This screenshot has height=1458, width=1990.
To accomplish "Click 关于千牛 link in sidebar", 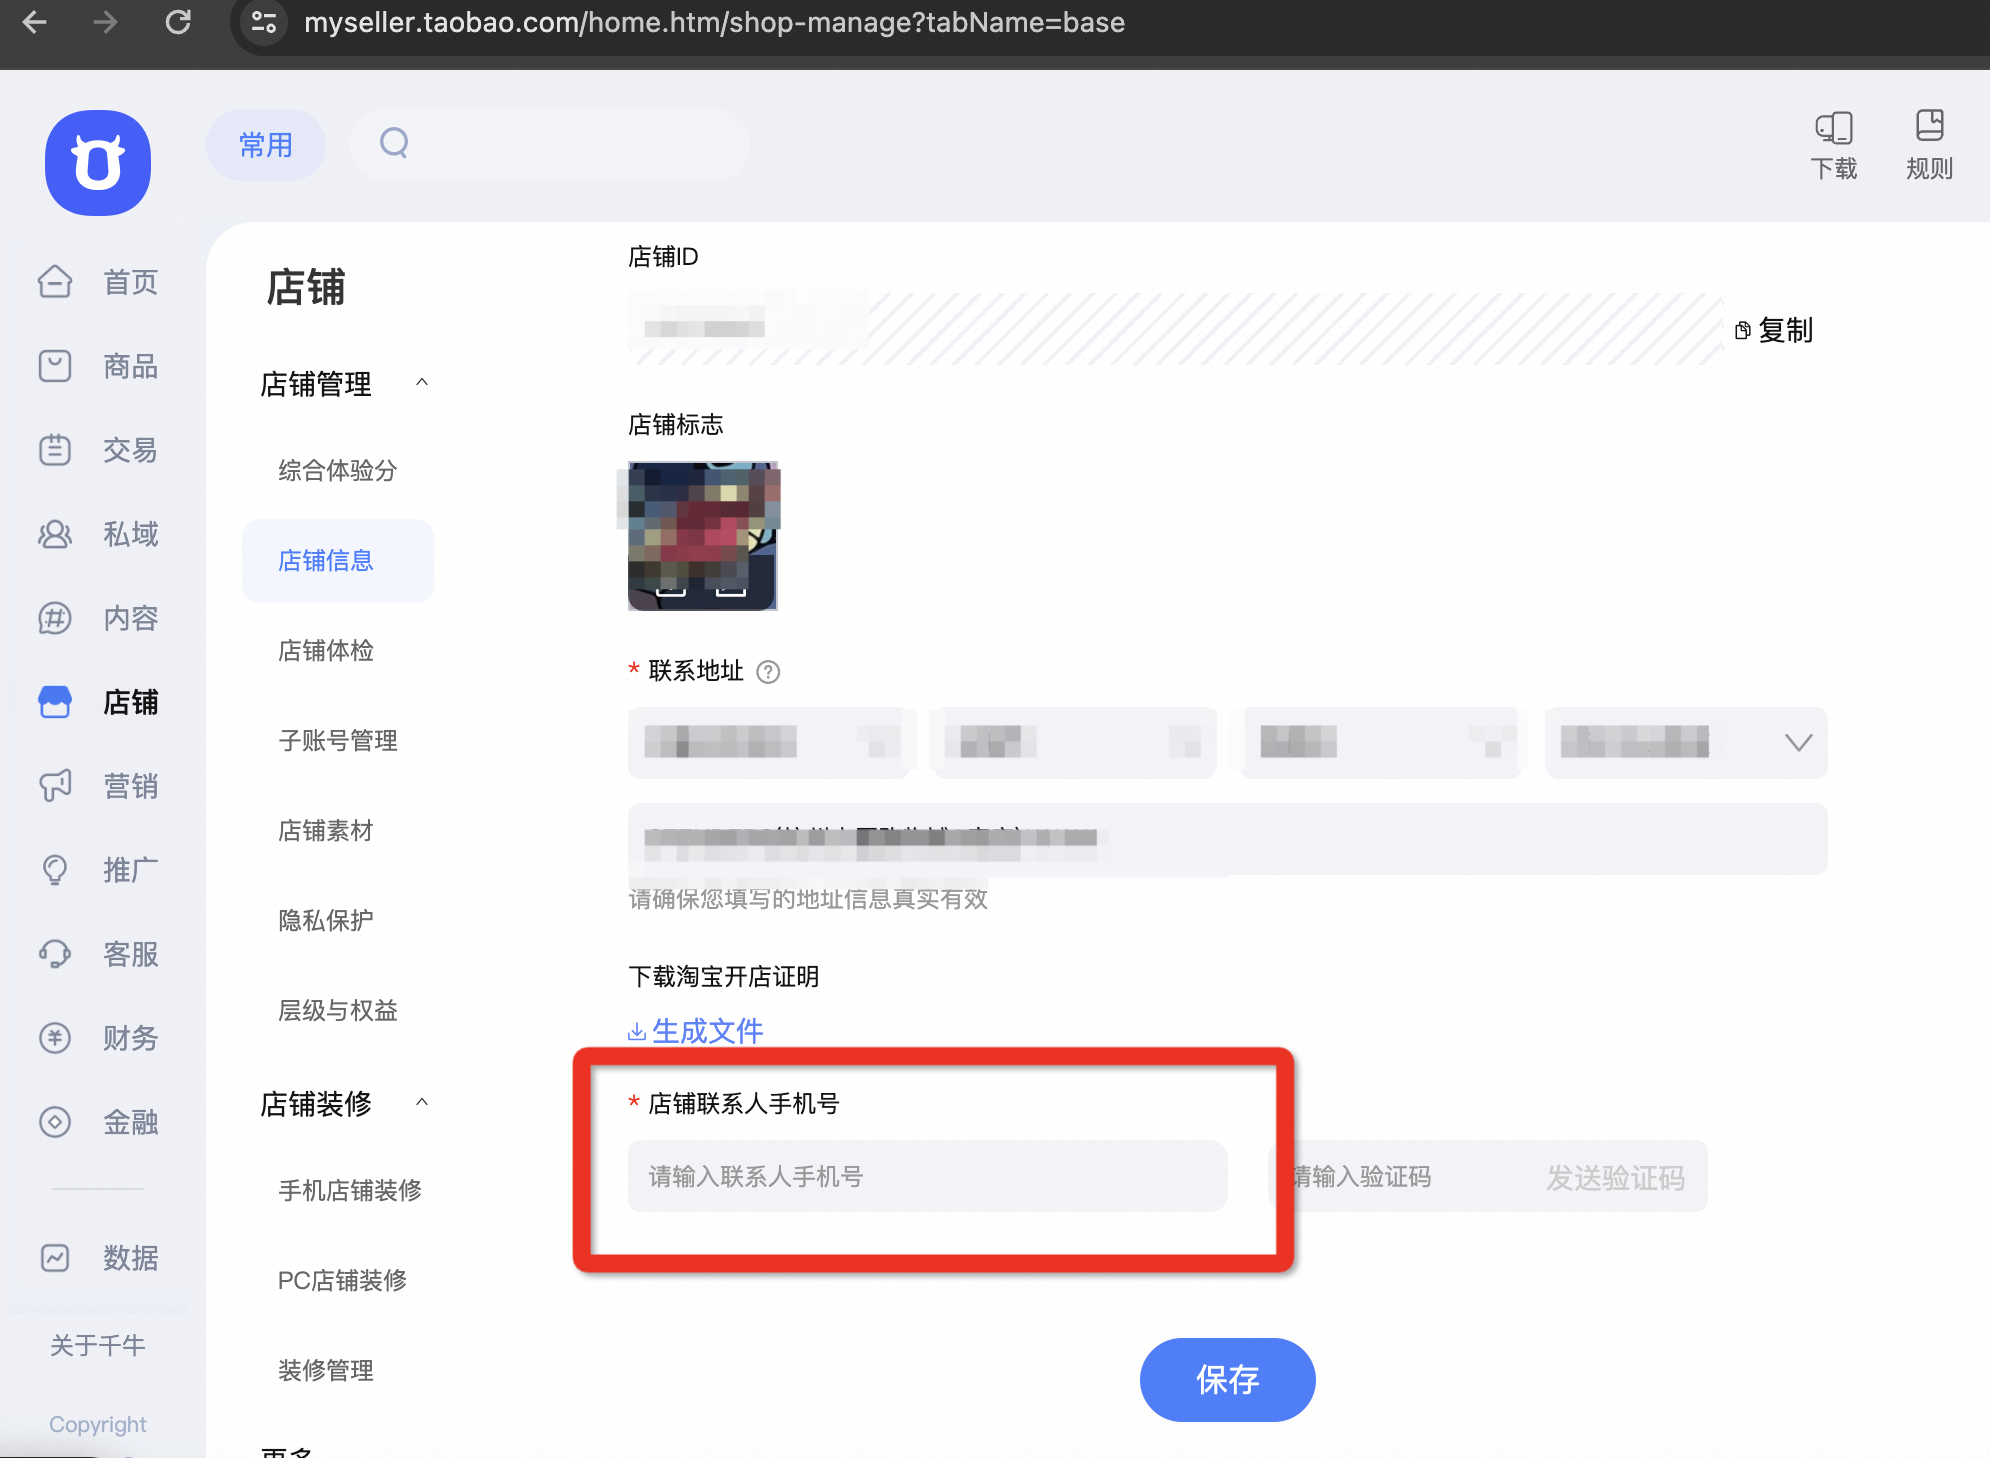I will click(x=98, y=1345).
